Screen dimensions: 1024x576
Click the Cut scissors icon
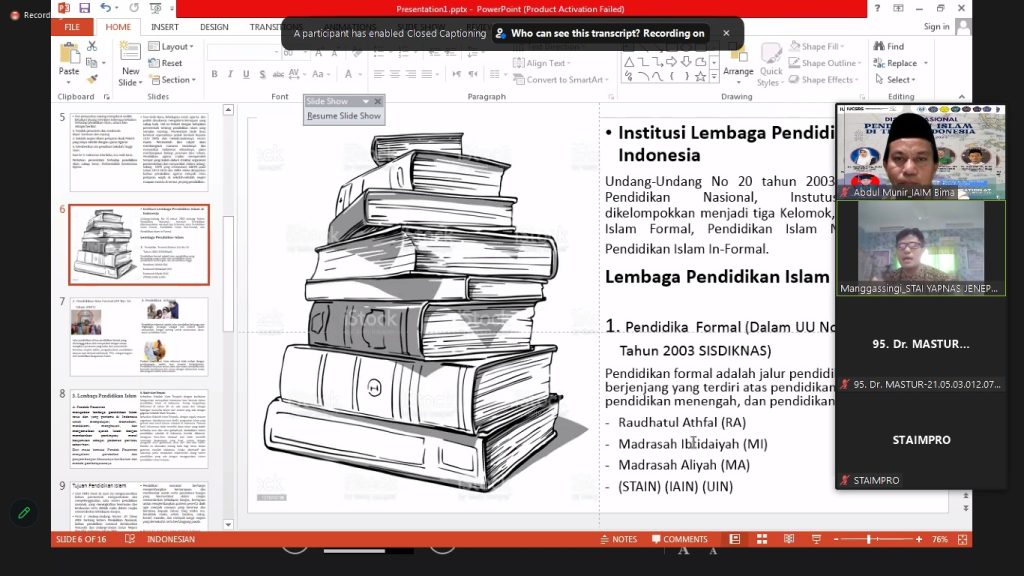click(92, 47)
